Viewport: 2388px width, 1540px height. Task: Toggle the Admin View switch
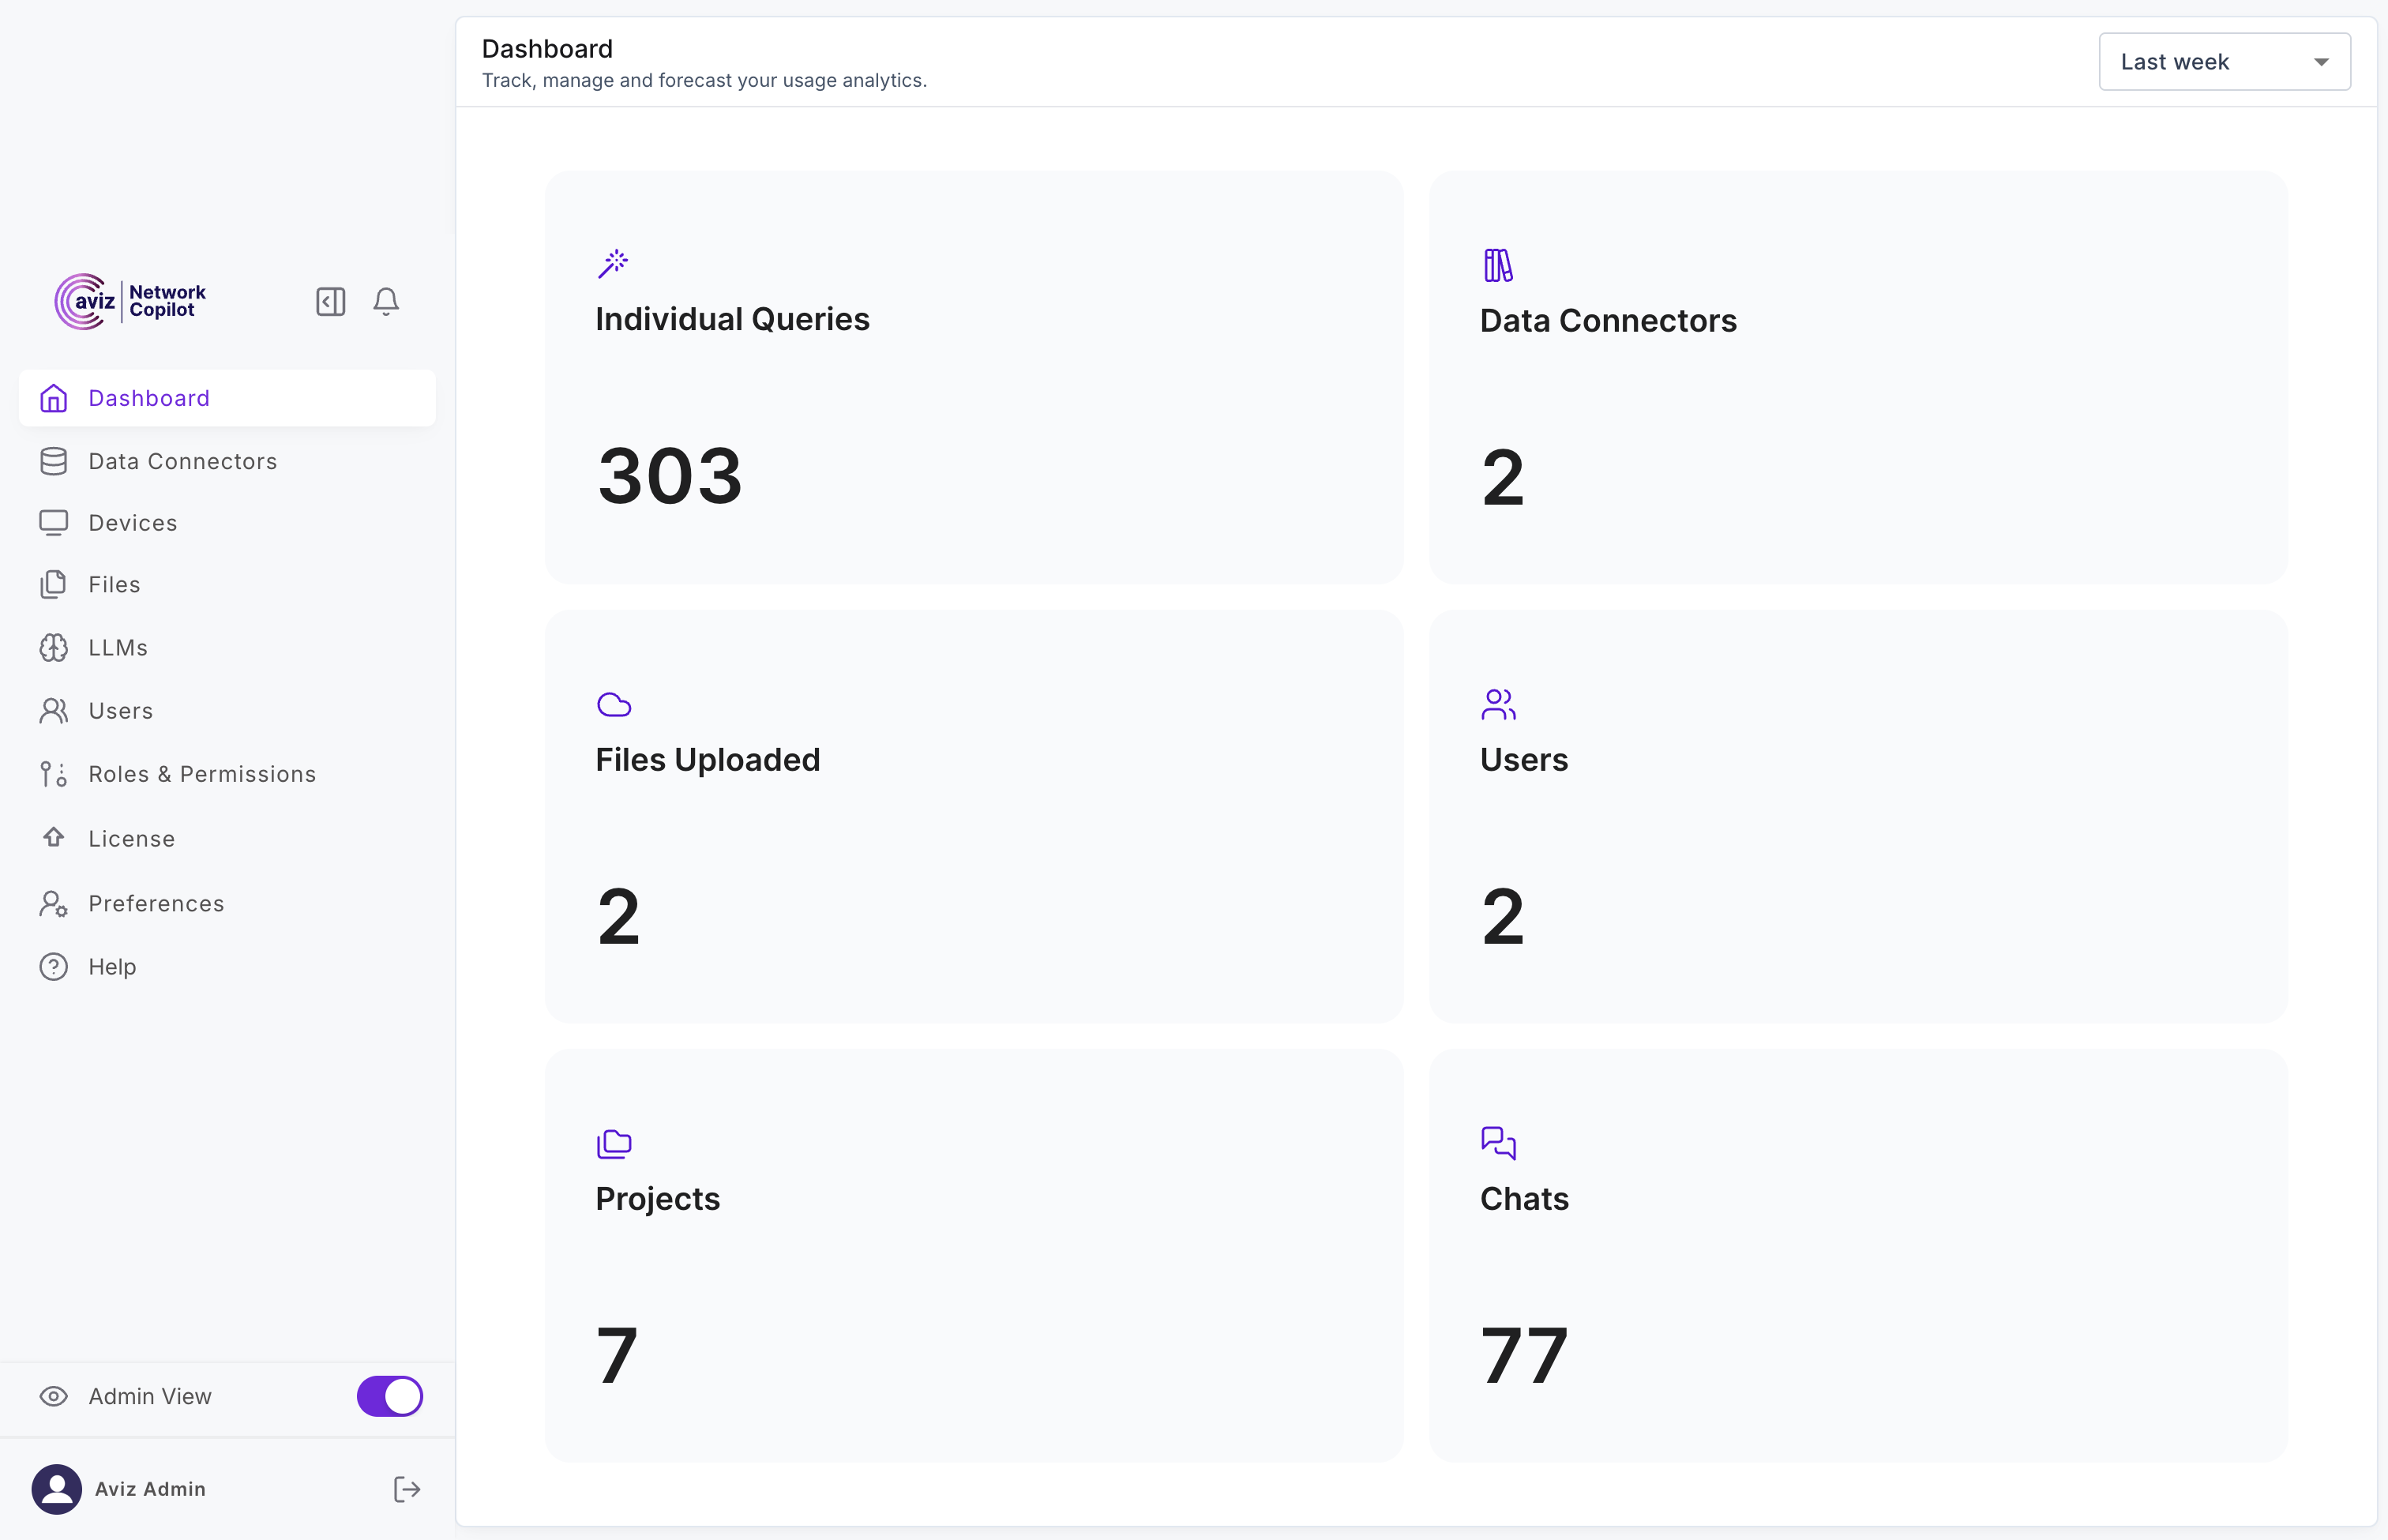point(390,1396)
